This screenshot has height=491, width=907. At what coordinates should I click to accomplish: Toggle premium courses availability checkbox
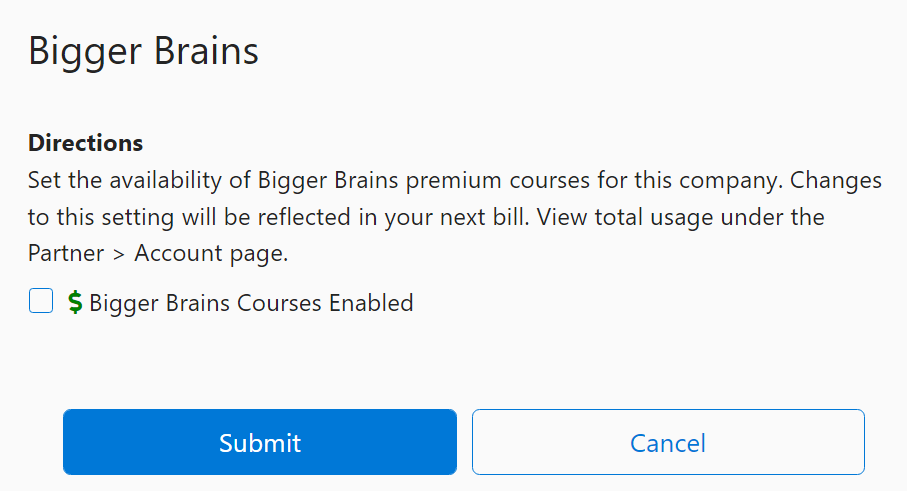click(41, 301)
